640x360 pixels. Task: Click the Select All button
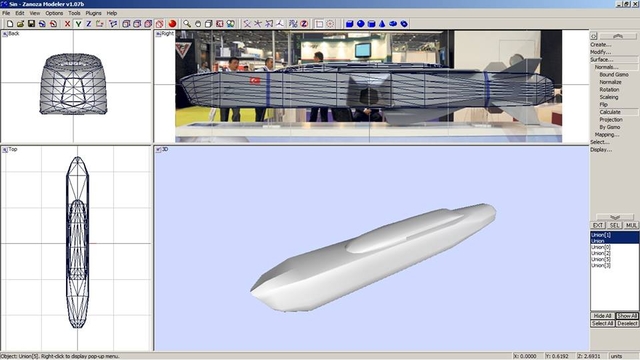click(x=602, y=323)
